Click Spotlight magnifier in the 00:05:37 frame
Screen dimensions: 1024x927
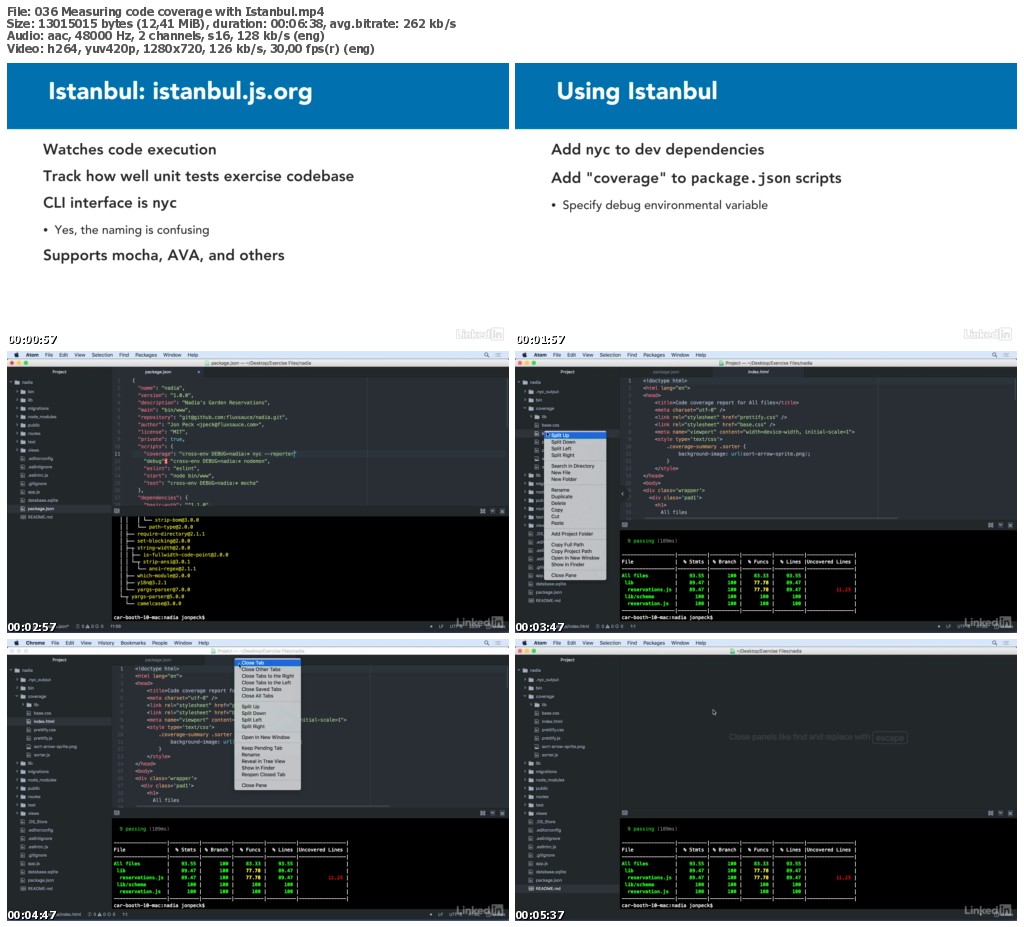tap(995, 643)
